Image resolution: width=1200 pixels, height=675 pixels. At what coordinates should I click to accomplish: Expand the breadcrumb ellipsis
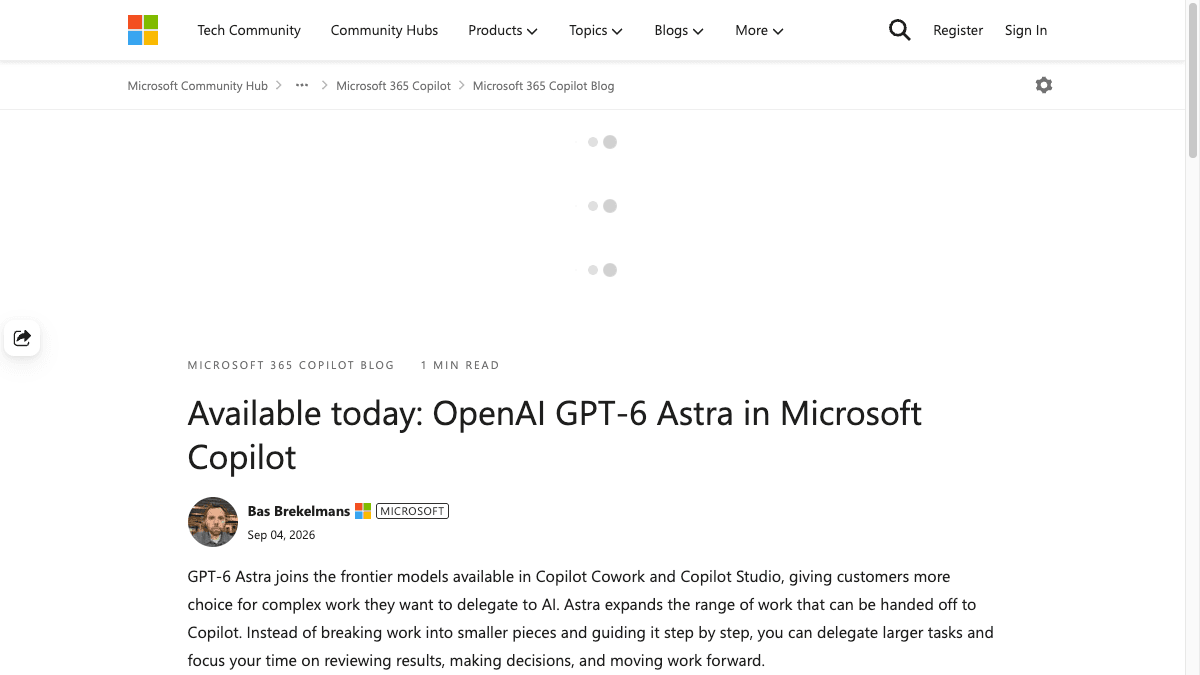point(302,86)
